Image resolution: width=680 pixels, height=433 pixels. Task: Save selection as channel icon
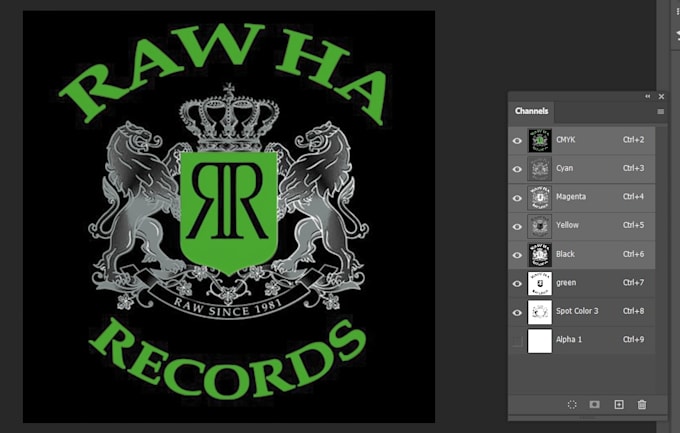click(595, 405)
